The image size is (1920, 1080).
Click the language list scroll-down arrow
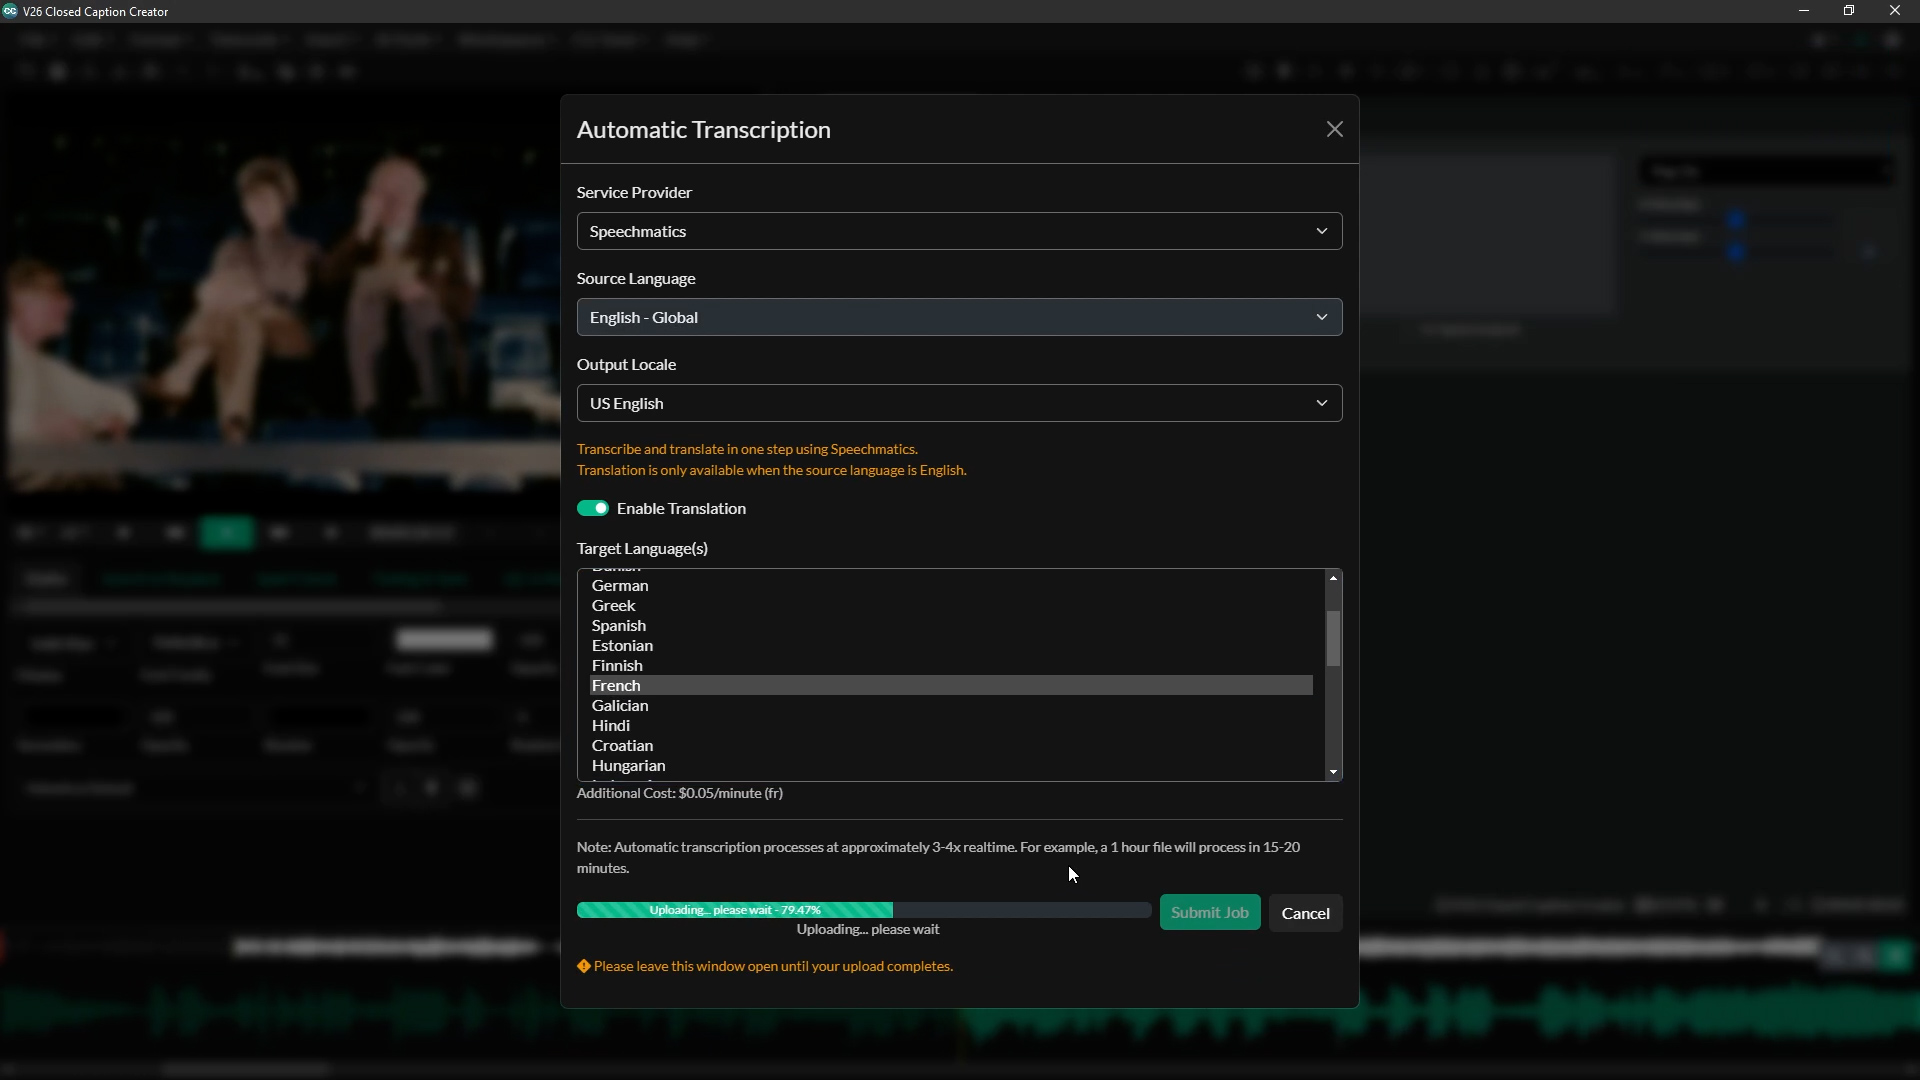pos(1333,772)
